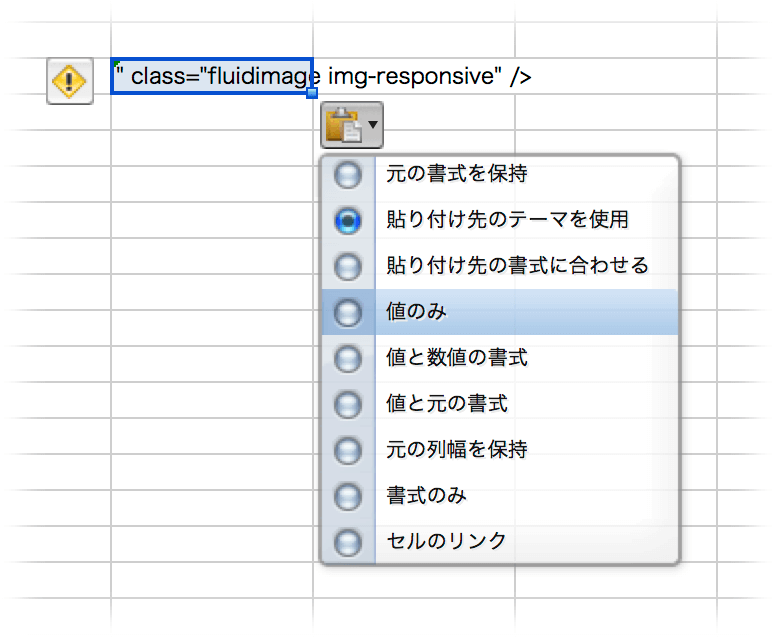Choose the セルのリンク menu label
Viewport: 776px width, 637px height.
coord(446,542)
